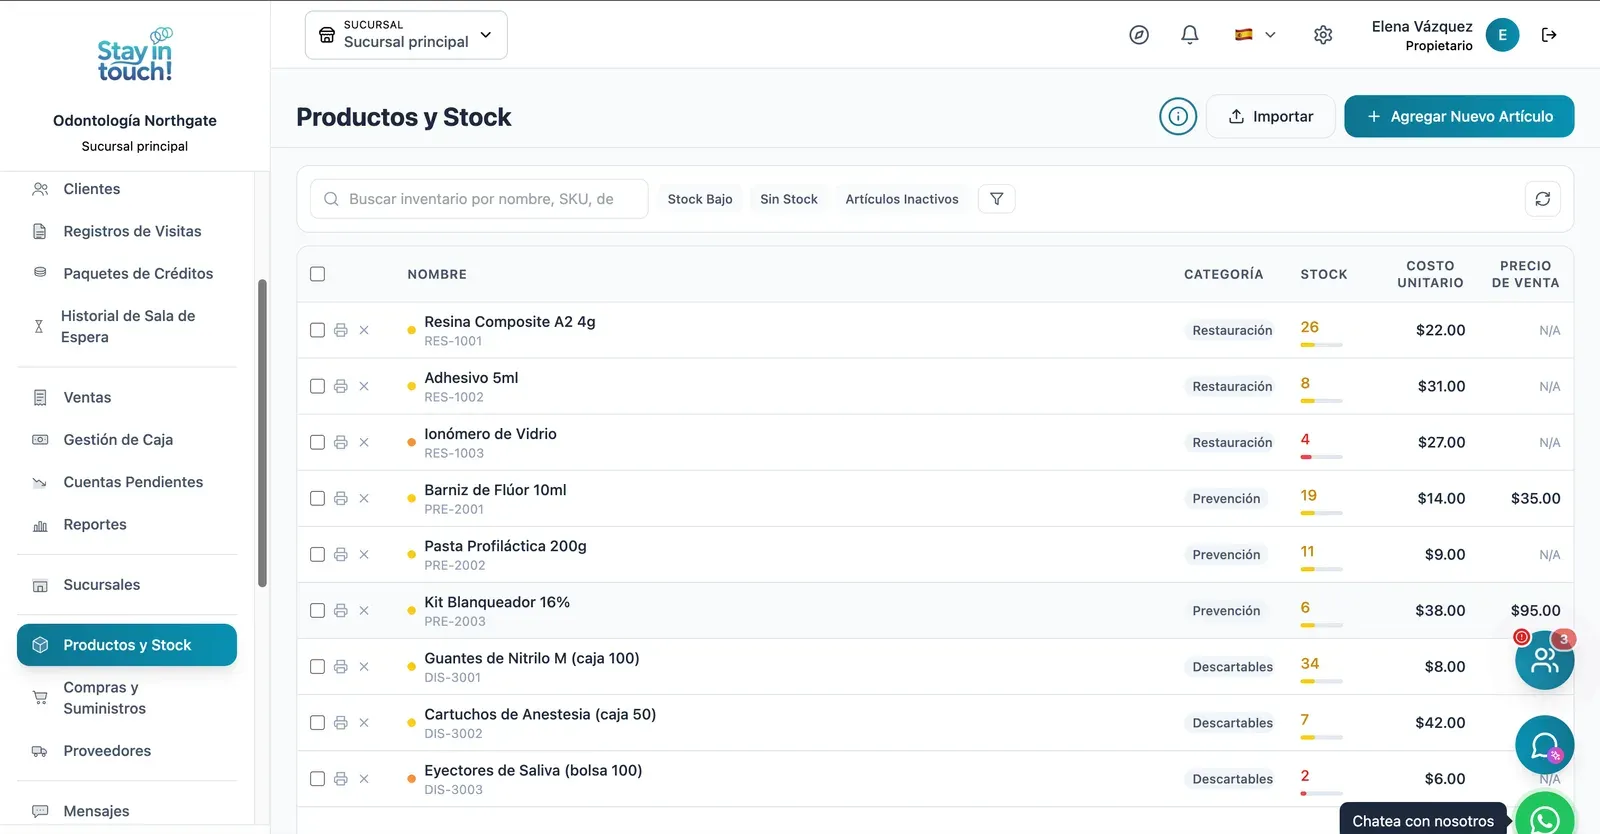Sort the table by the Stock column header
This screenshot has width=1600, height=834.
(x=1324, y=274)
